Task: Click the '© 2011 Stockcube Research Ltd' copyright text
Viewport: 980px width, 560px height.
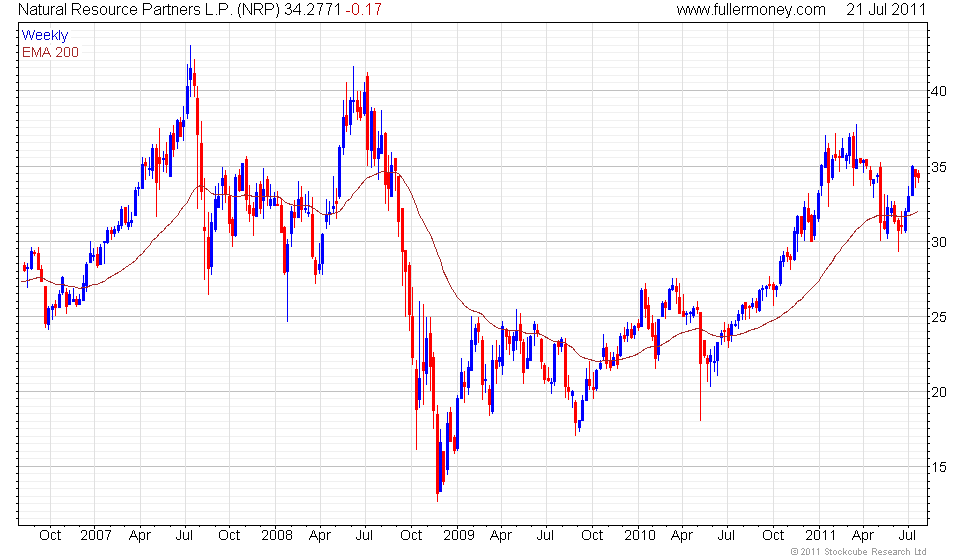Action: coord(858,551)
